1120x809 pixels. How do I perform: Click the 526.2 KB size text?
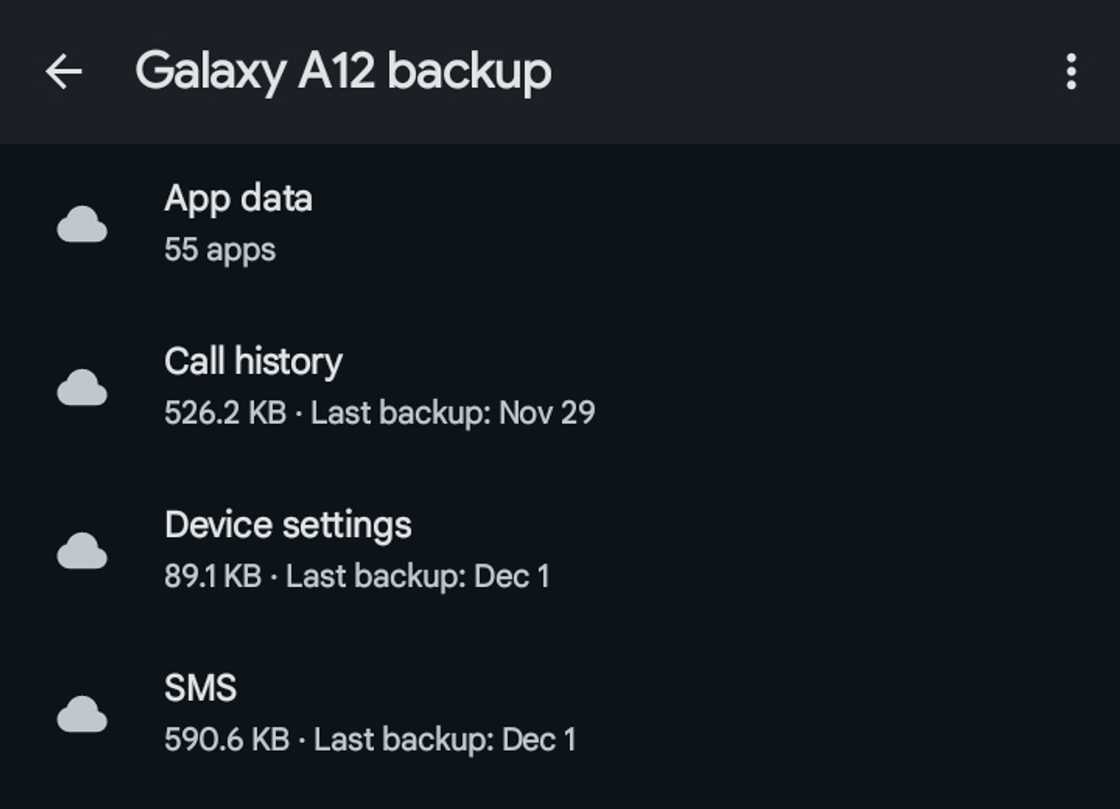click(225, 413)
